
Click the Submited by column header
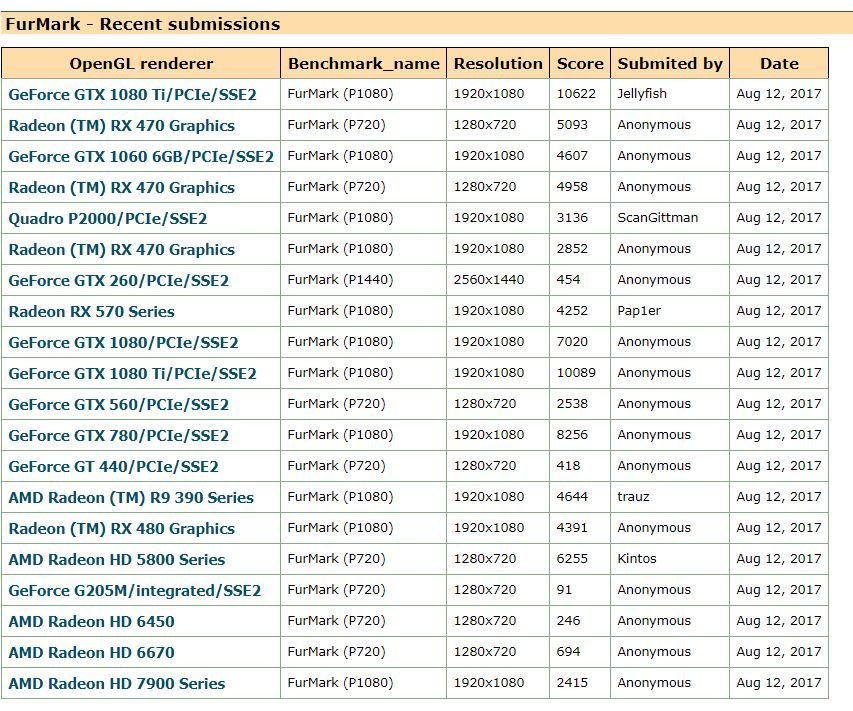pos(670,64)
